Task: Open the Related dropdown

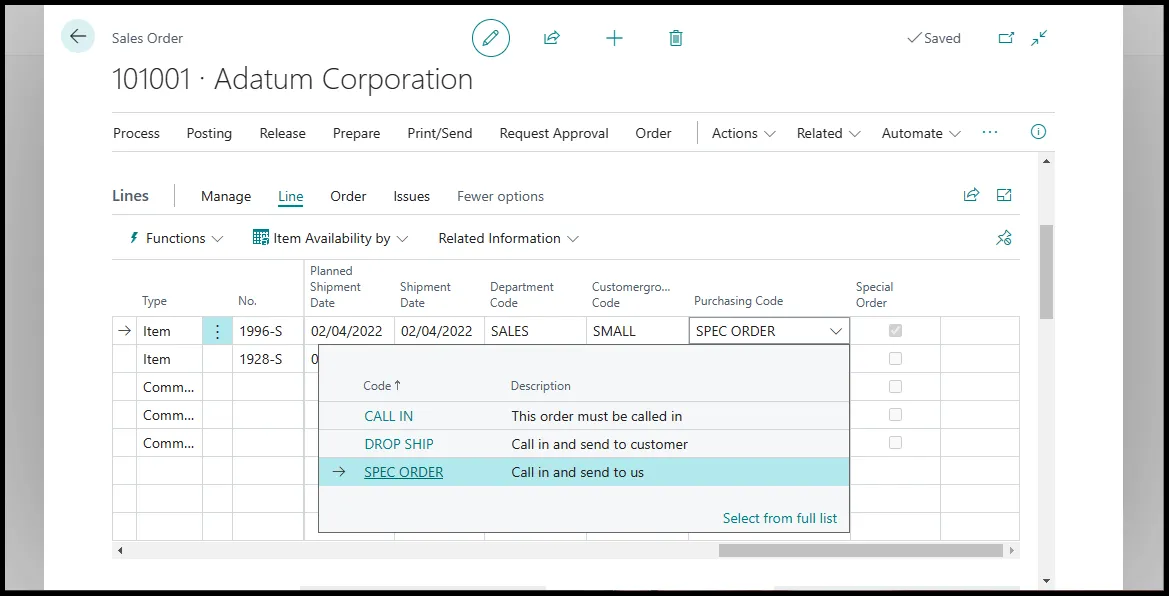Action: pos(828,134)
